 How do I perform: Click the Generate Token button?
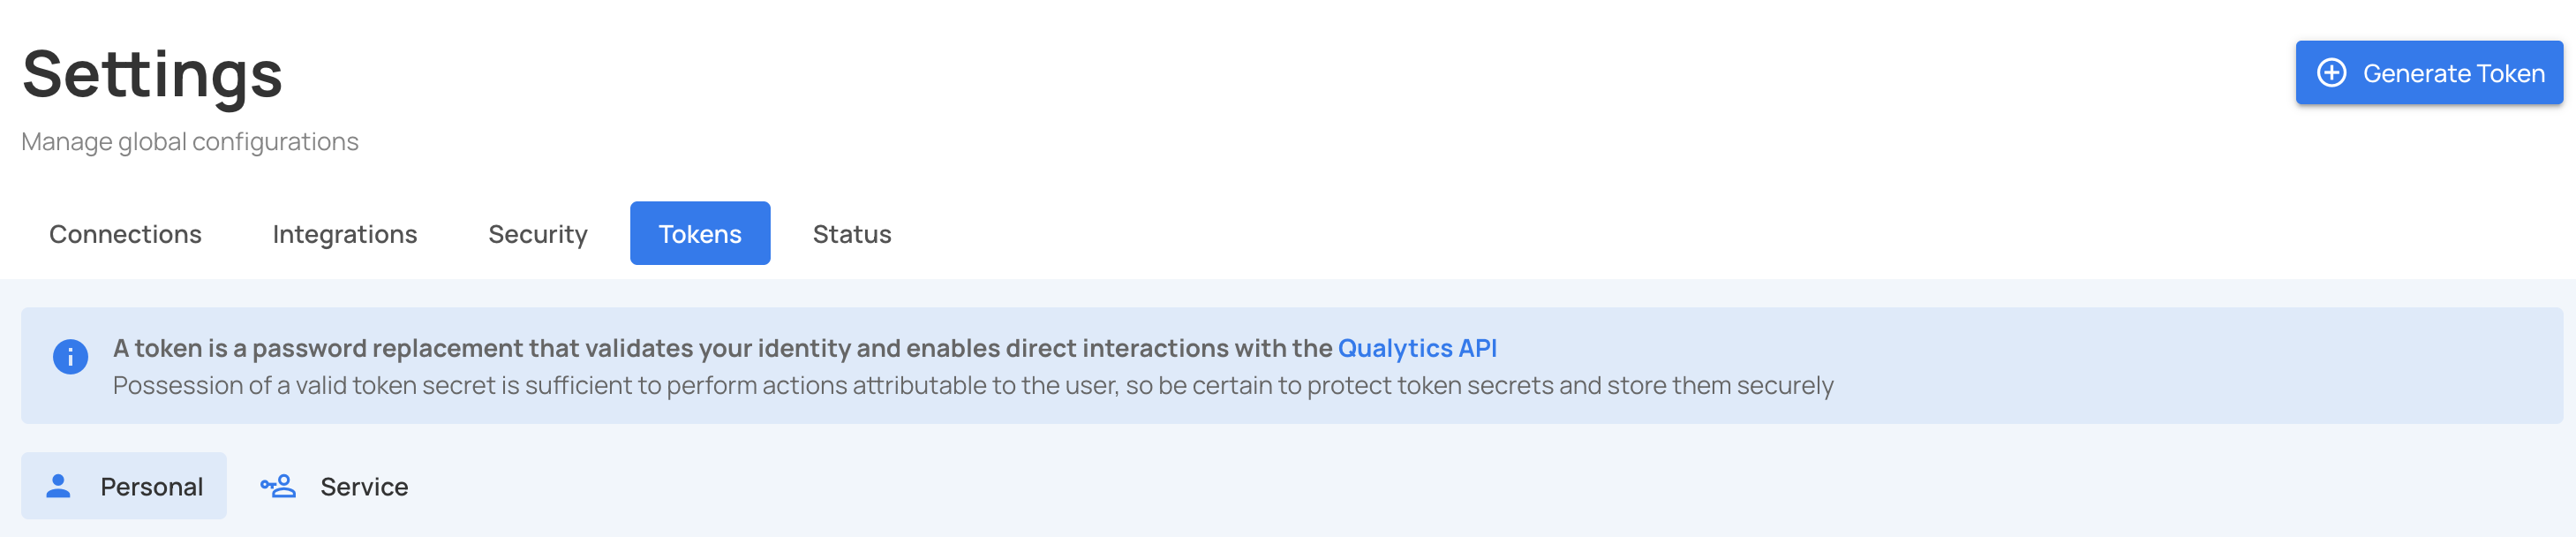[x=2428, y=72]
